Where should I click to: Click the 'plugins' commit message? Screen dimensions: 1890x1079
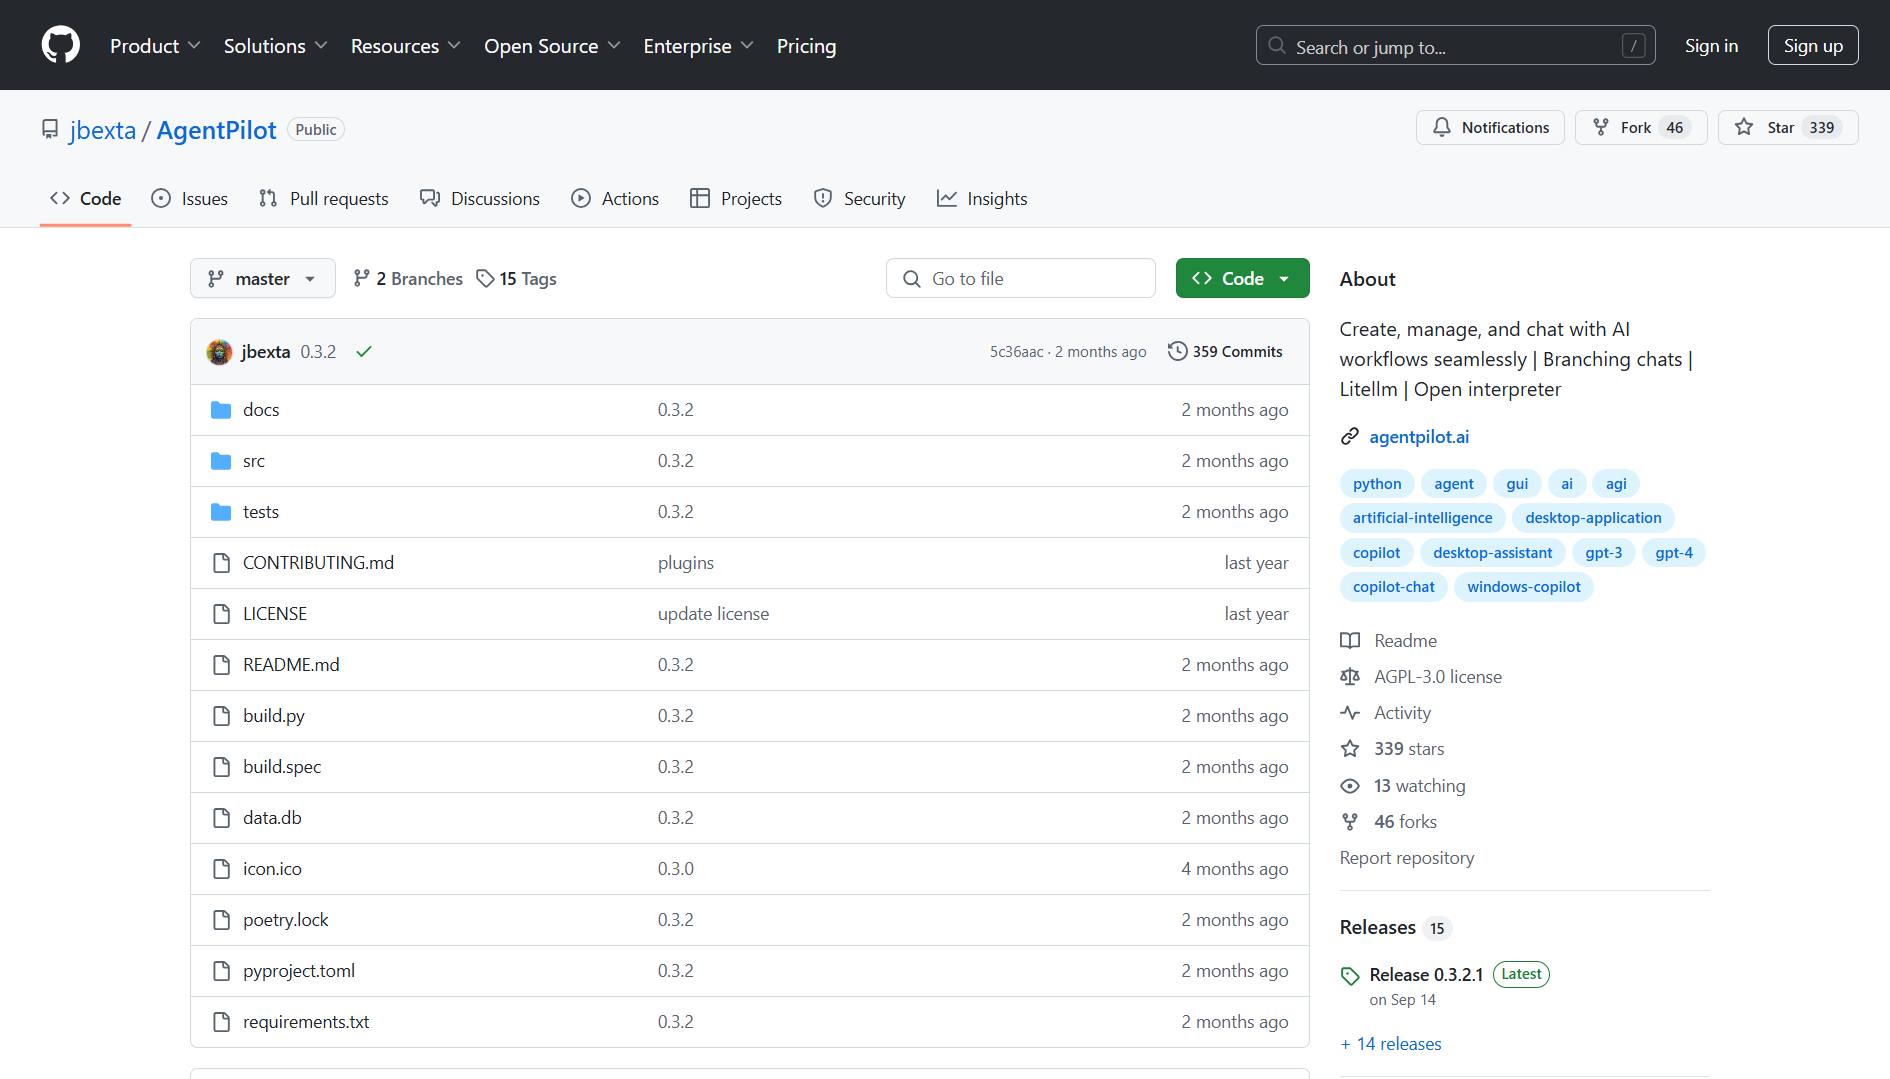686,563
